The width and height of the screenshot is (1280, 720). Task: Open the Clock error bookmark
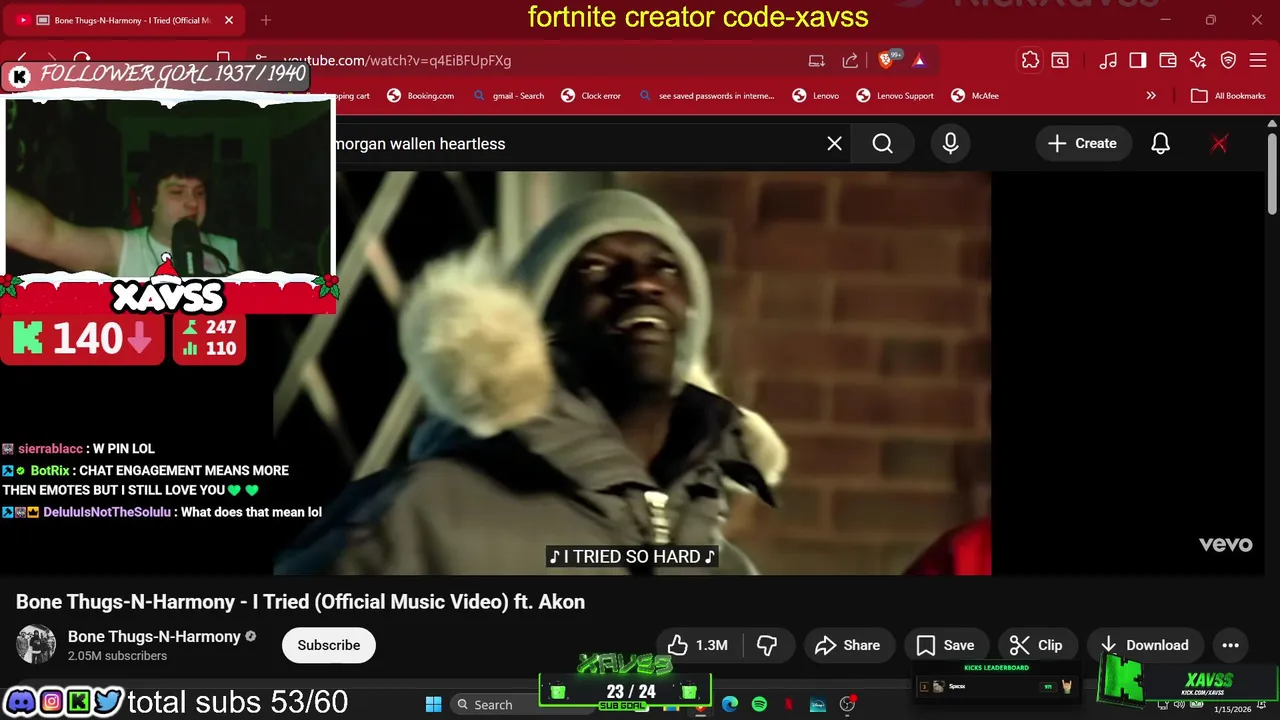[591, 96]
